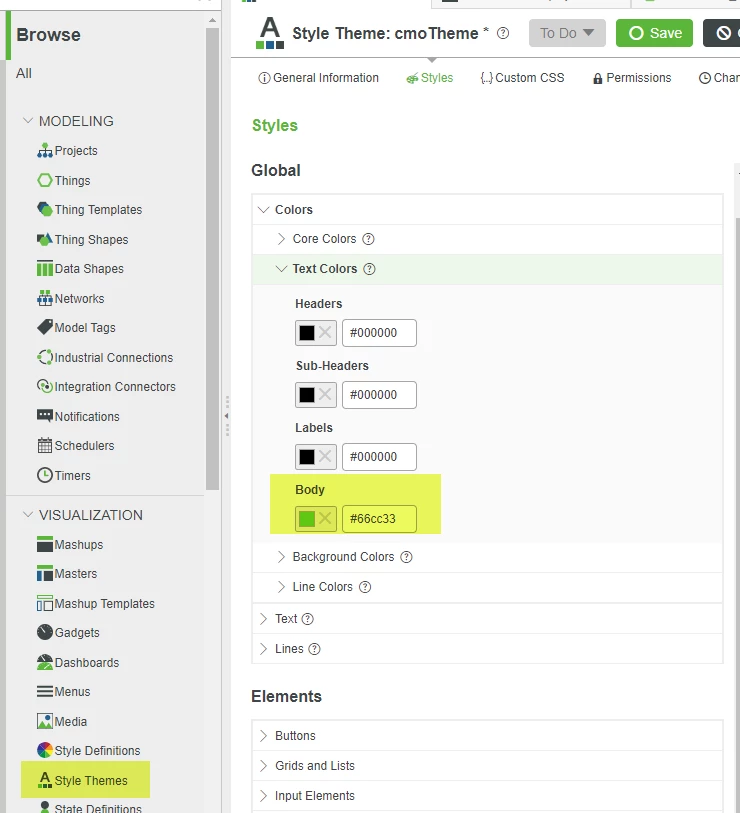
Task: Pick the Headers color swatch
Action: click(x=307, y=332)
